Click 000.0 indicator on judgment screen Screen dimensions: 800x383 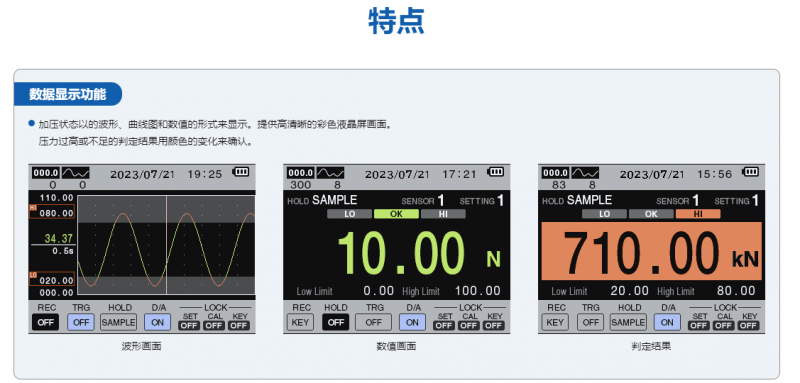point(555,173)
